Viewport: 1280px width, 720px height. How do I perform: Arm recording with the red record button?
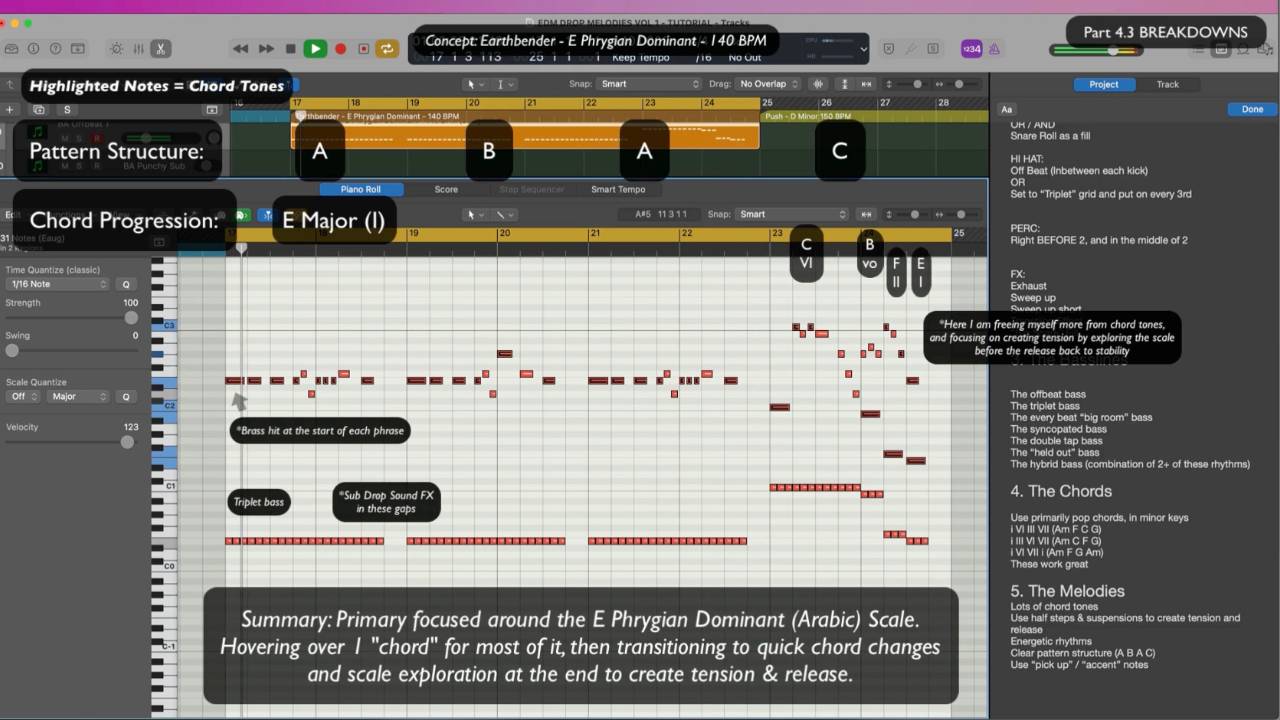340,48
